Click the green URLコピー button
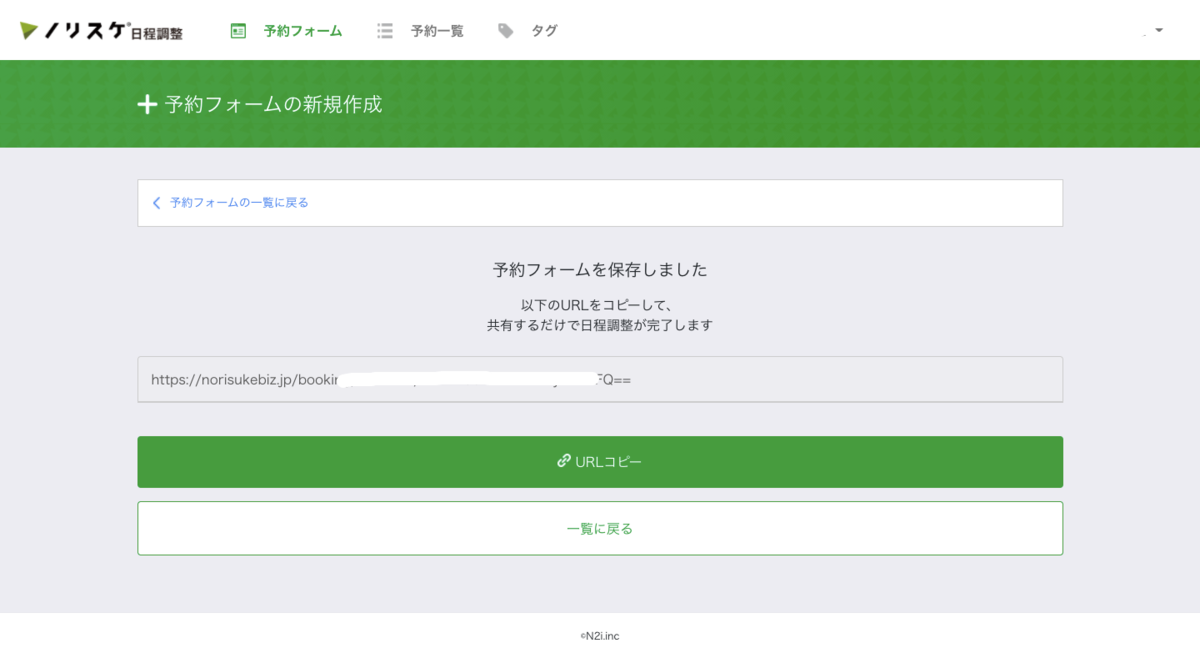 click(600, 462)
